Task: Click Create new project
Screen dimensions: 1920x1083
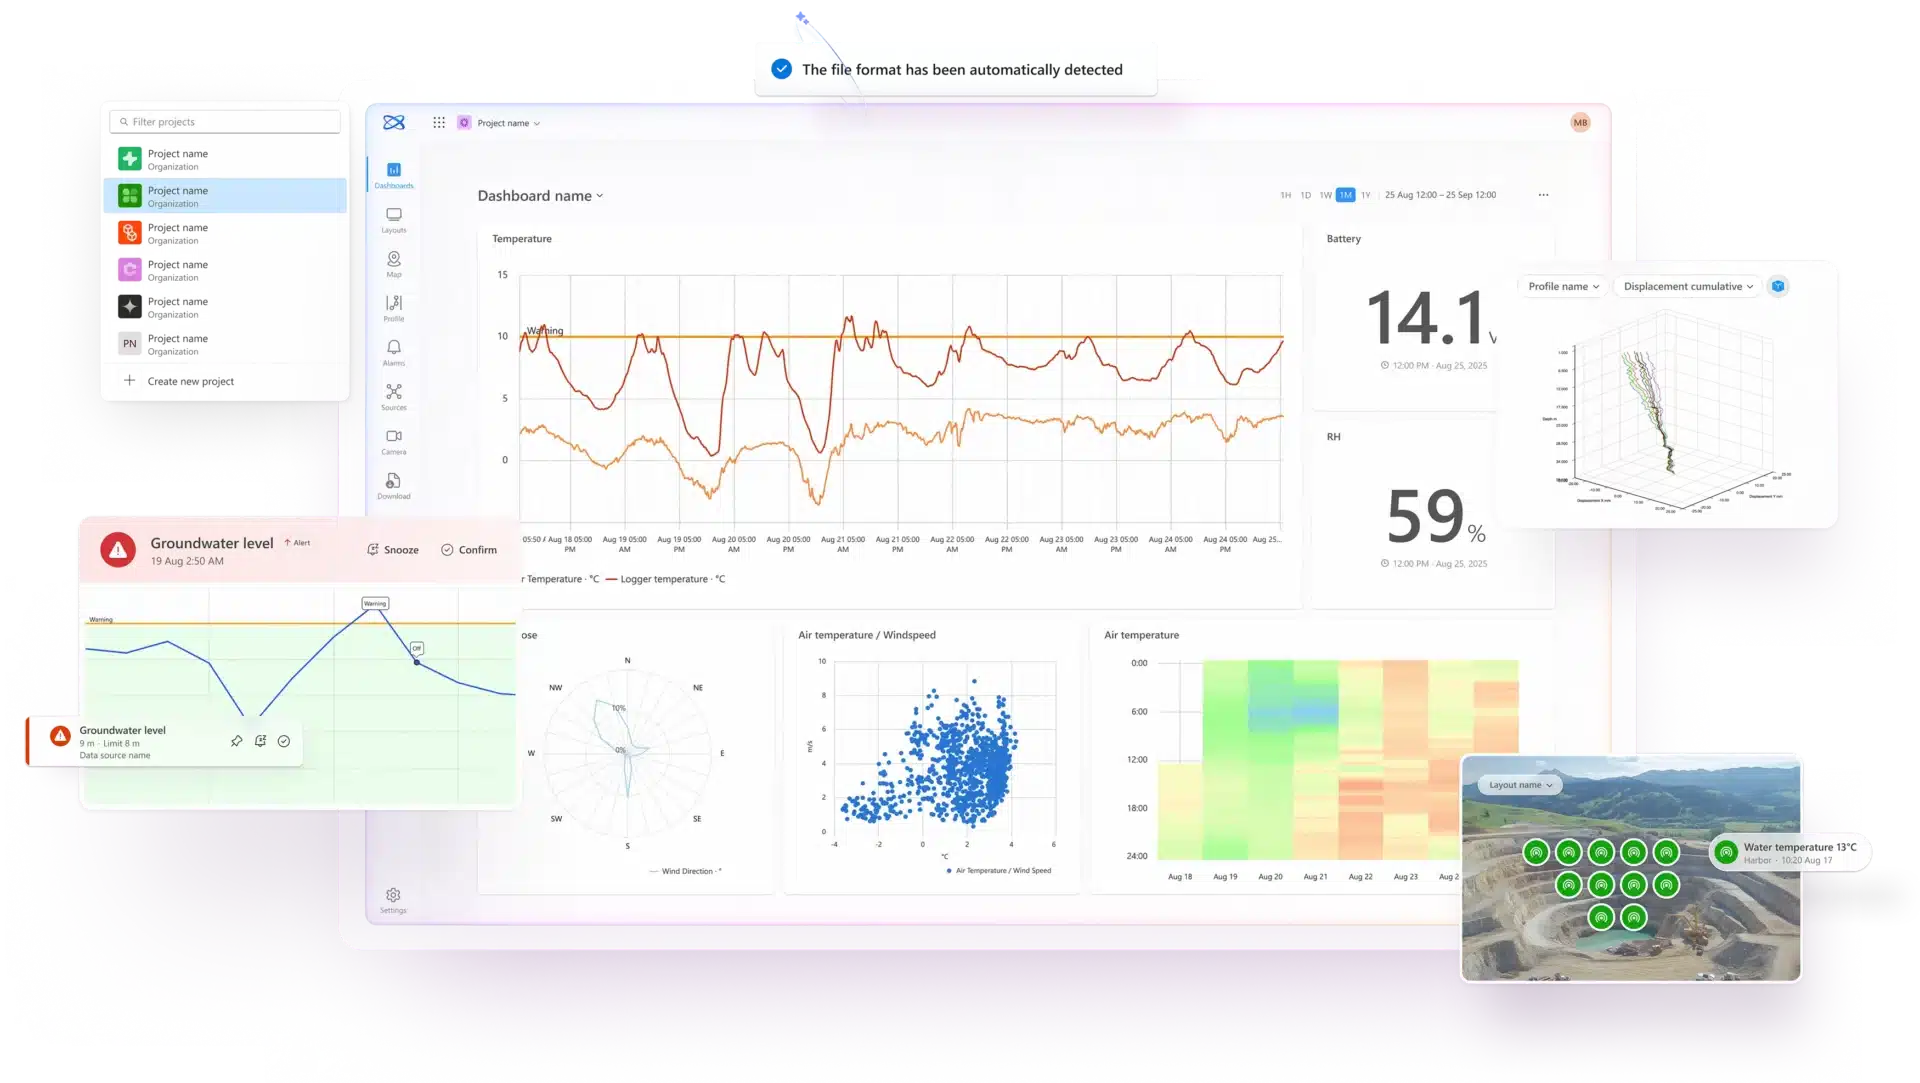Action: [190, 382]
